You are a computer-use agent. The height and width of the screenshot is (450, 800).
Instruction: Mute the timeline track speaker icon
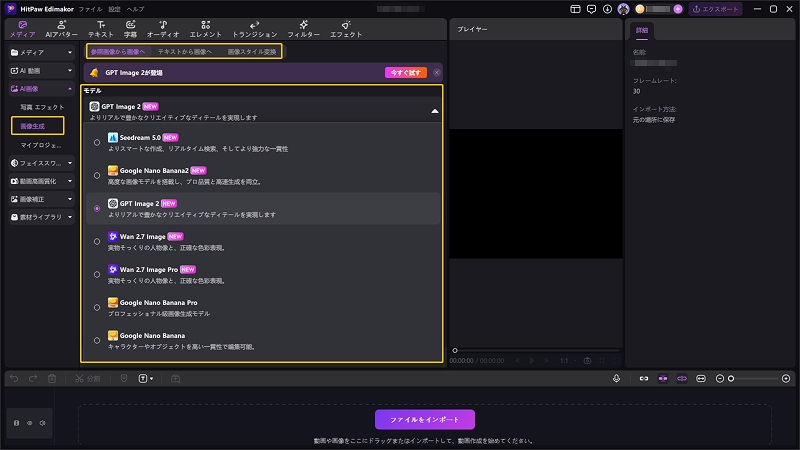point(42,423)
